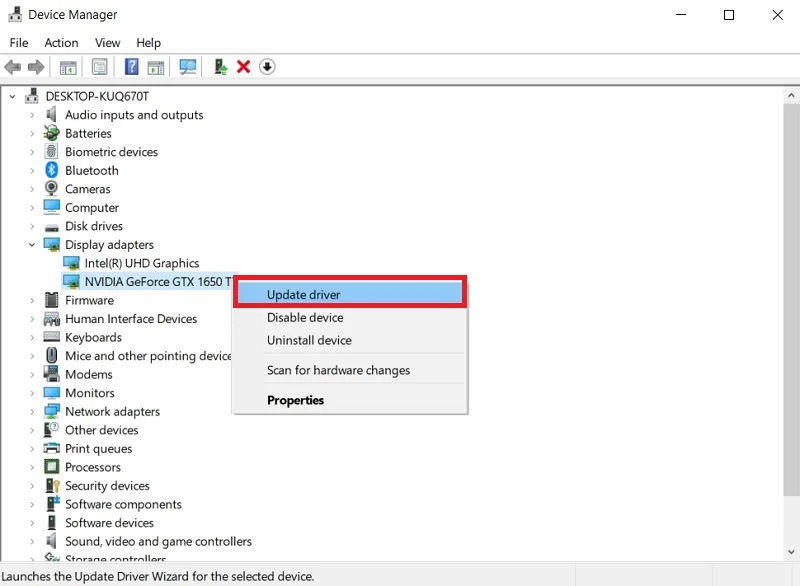Expand the Computer category
This screenshot has width=800, height=586.
point(32,208)
